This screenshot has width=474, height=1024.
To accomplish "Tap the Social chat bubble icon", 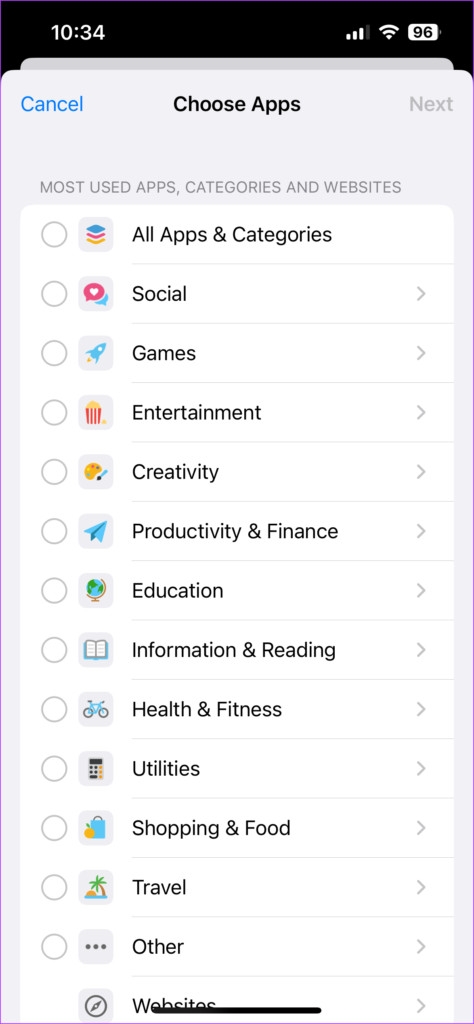I will [x=96, y=294].
